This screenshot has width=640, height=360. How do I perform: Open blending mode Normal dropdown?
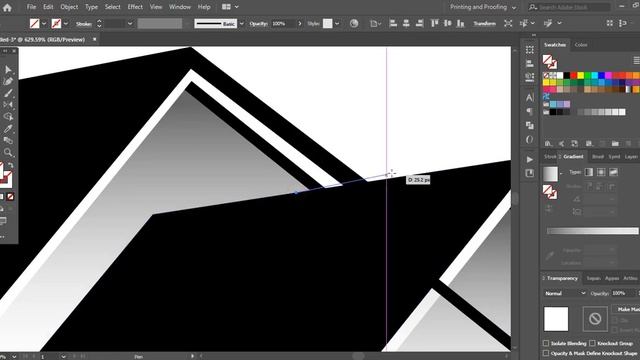pos(565,293)
